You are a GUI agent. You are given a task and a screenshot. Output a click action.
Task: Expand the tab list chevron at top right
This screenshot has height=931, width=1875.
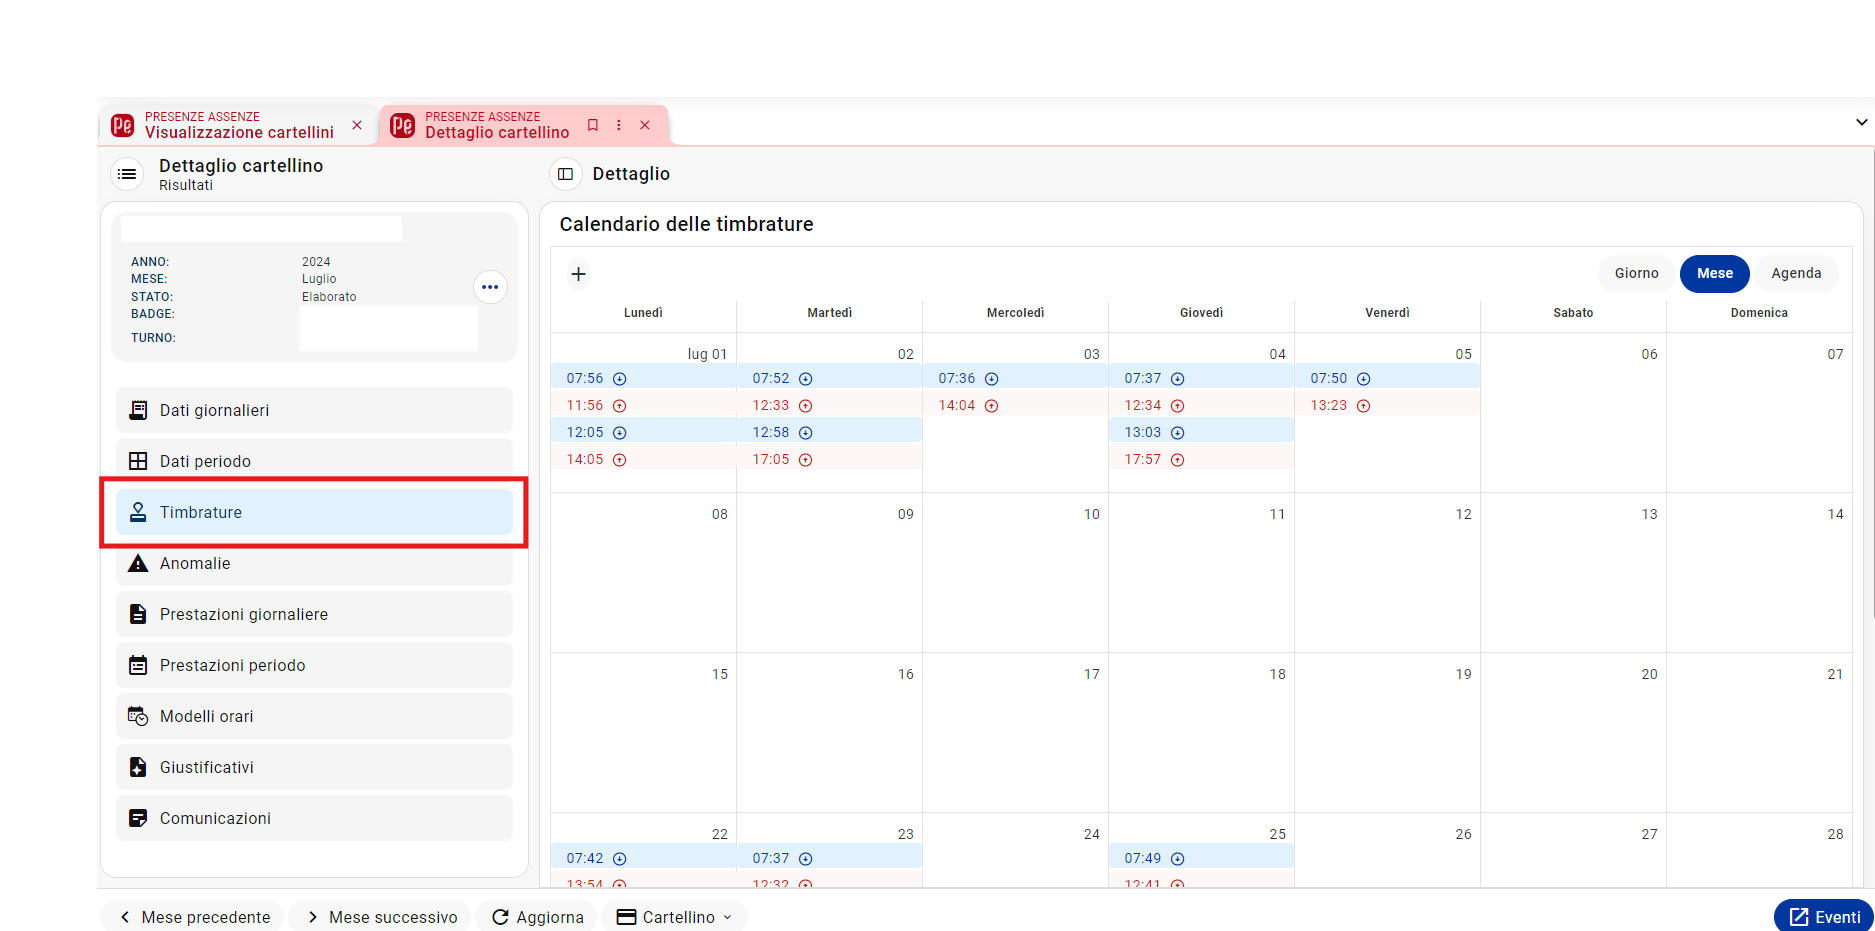(x=1861, y=122)
